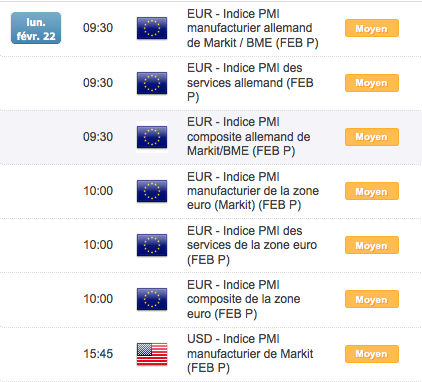Click the EU flag for eurozone services PMI

click(x=152, y=245)
